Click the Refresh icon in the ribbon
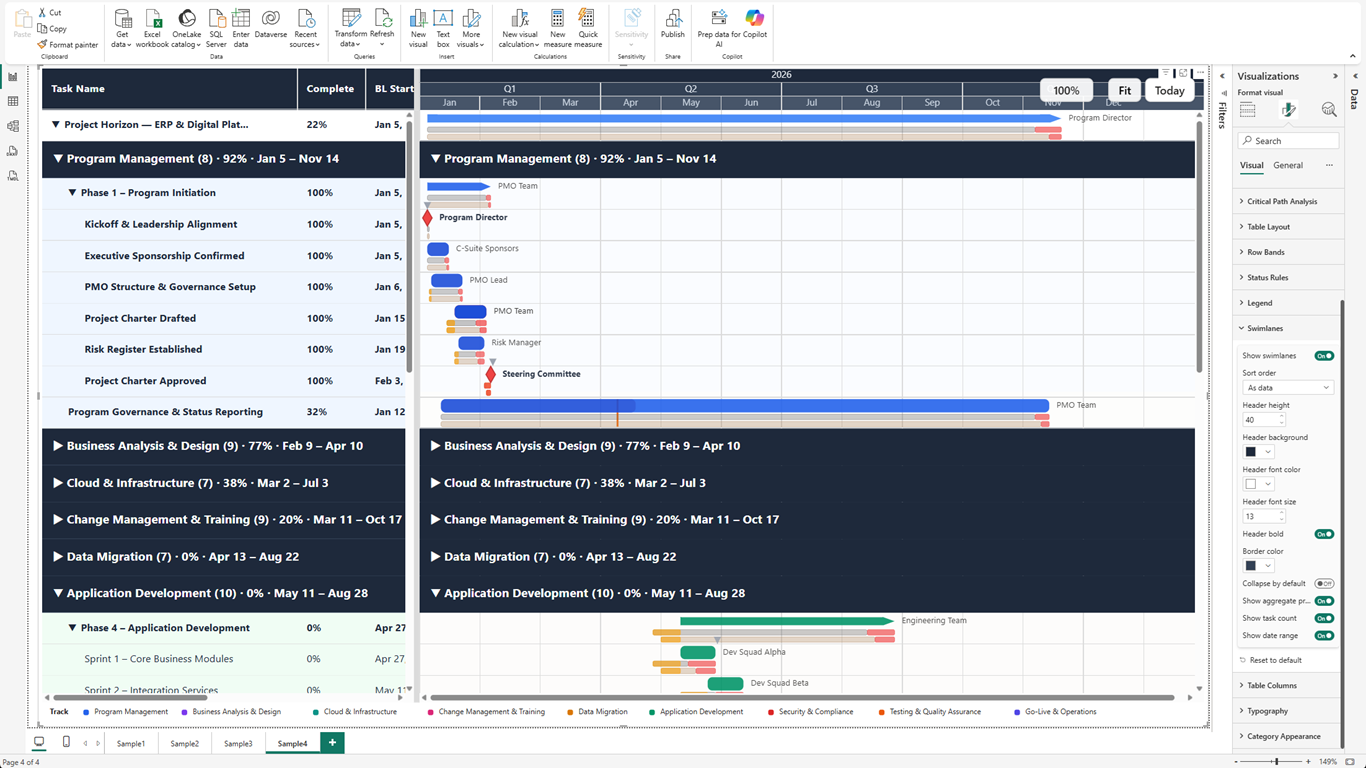The width and height of the screenshot is (1366, 768). (382, 27)
